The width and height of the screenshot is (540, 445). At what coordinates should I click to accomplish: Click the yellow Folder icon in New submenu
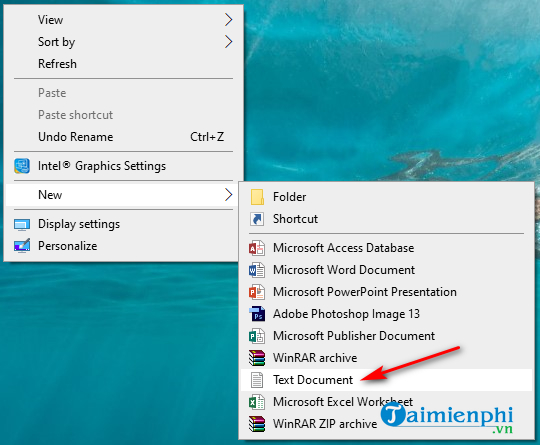257,197
